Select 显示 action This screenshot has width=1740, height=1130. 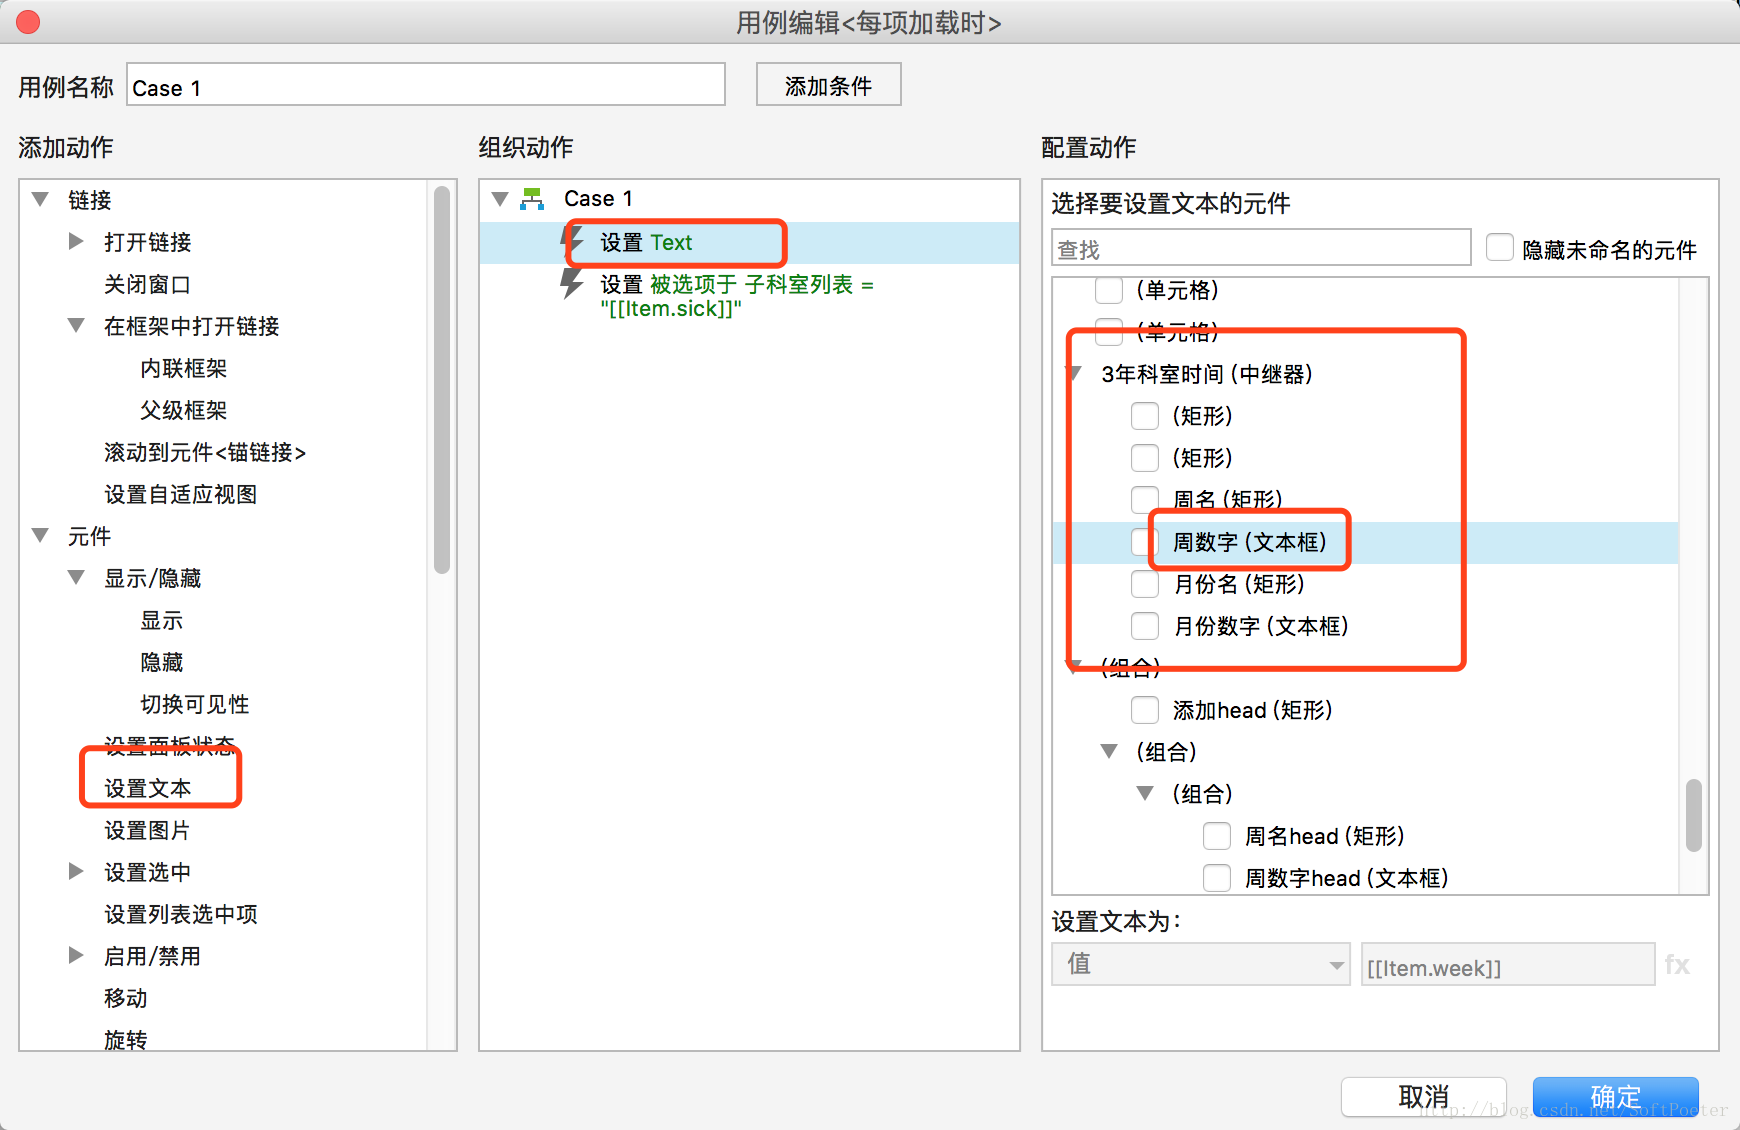tap(162, 620)
